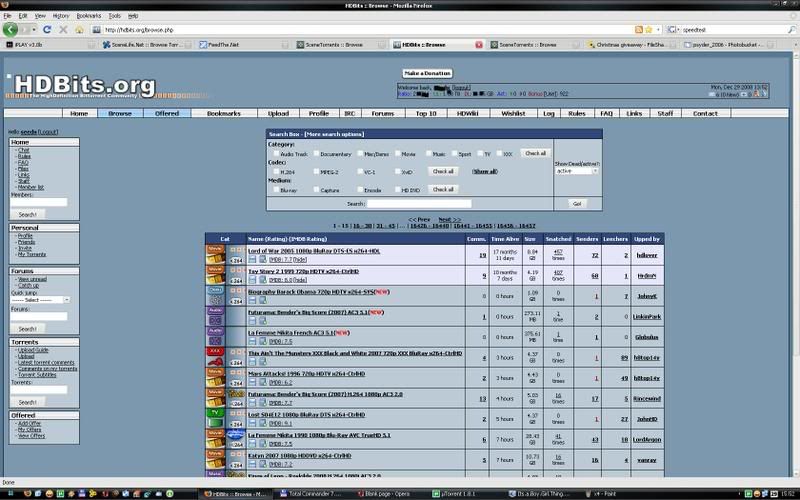Download the Toy Story 2 torrent floppy icon
The width and height of the screenshot is (800, 500).
pyautogui.click(x=252, y=280)
